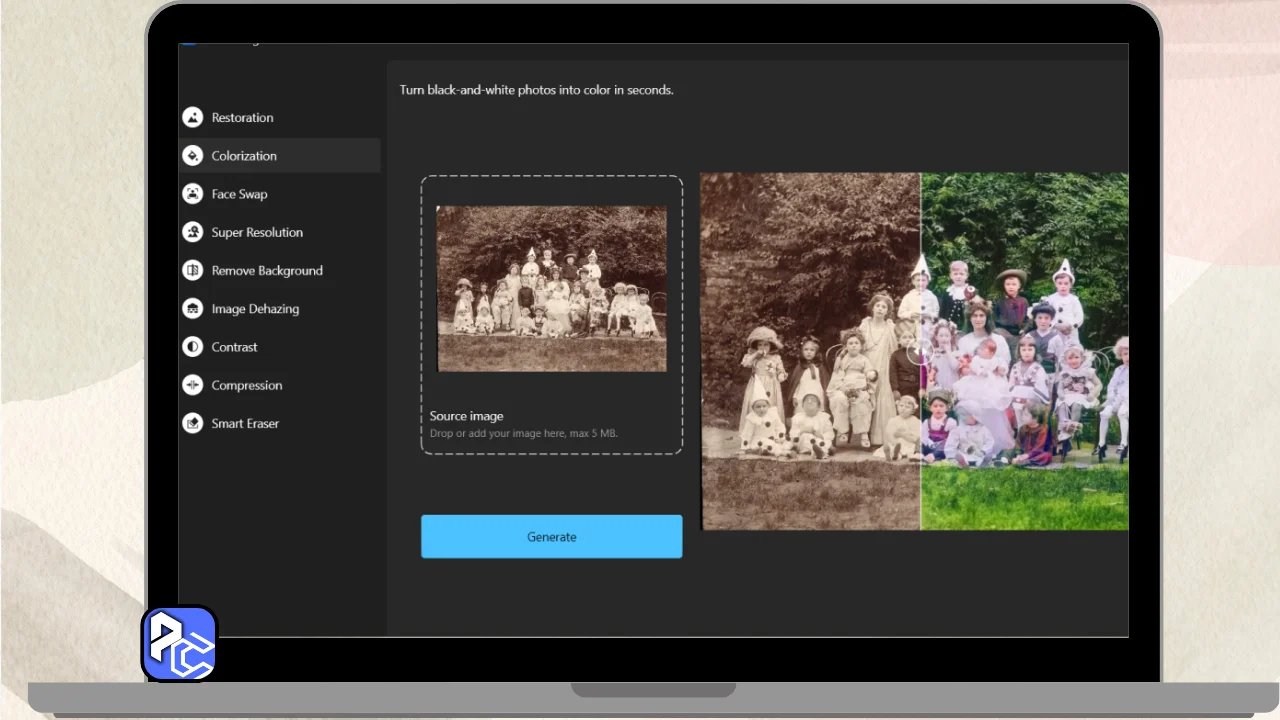Viewport: 1280px width, 720px height.
Task: Click the 'Source image' label
Action: tap(466, 416)
